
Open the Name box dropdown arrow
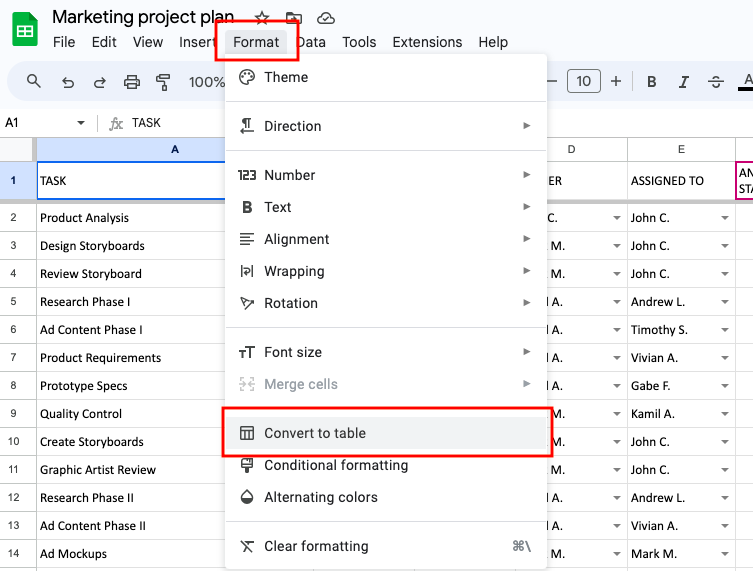[81, 123]
